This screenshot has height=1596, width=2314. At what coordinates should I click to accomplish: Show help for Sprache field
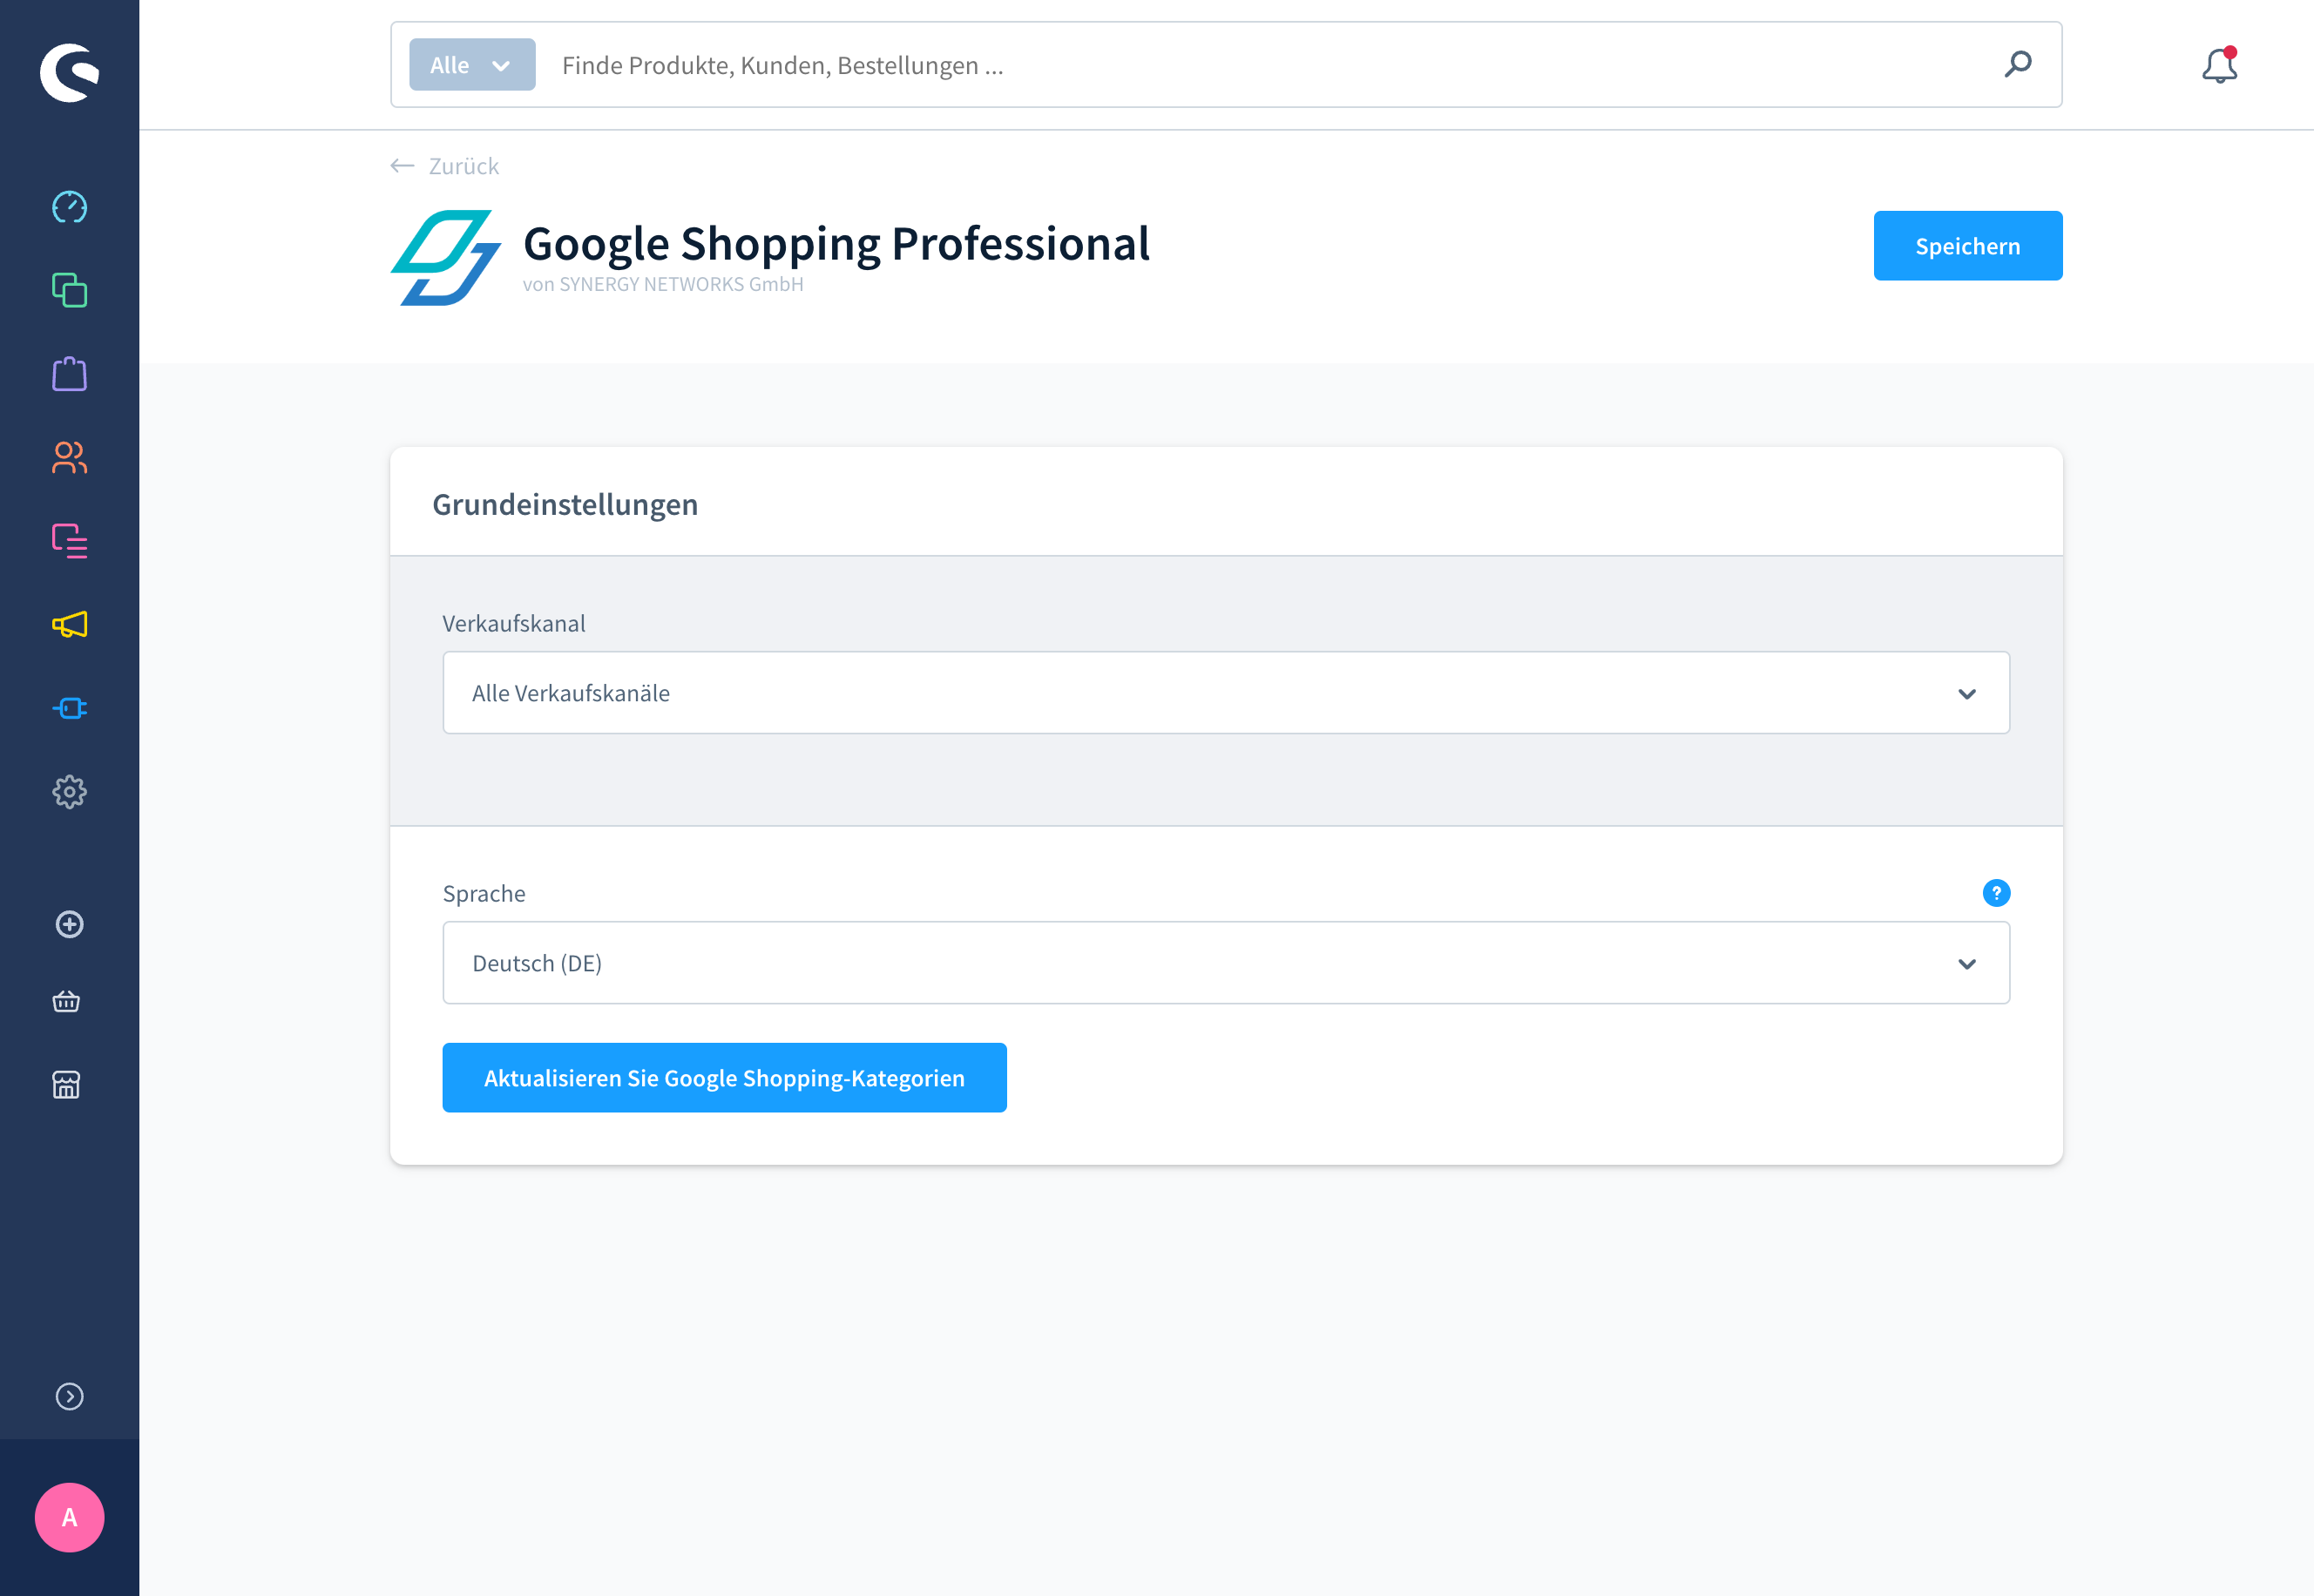(1996, 893)
